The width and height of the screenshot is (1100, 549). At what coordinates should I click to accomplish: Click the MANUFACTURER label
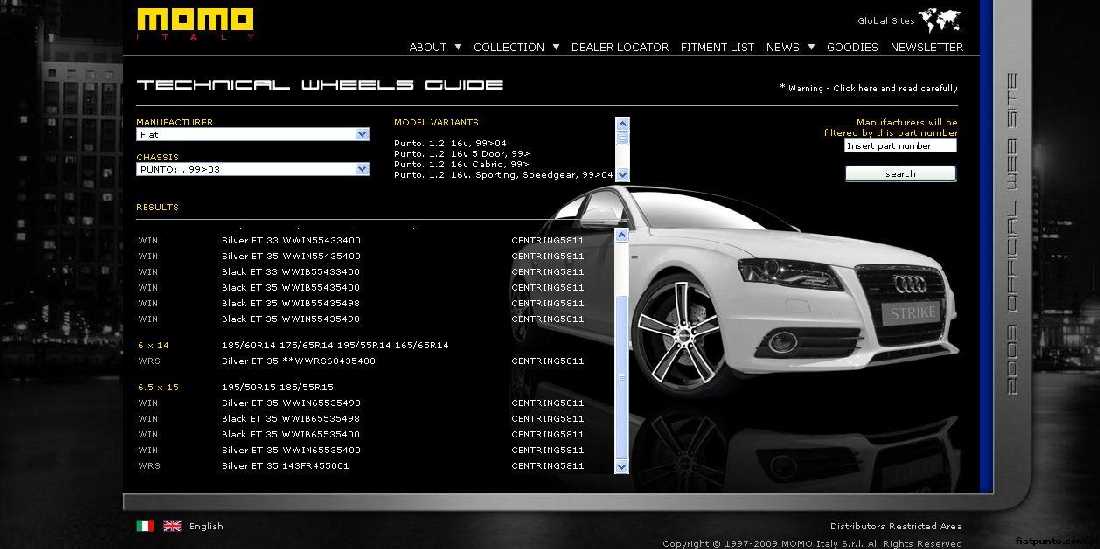tap(175, 122)
